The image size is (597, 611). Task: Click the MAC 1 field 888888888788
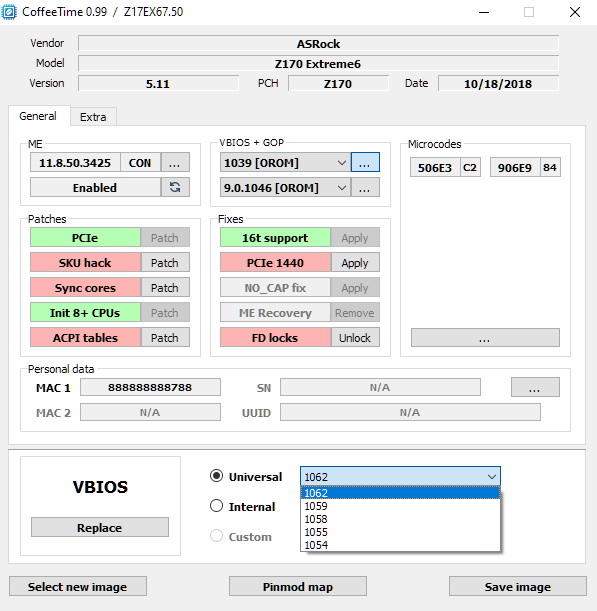[150, 387]
